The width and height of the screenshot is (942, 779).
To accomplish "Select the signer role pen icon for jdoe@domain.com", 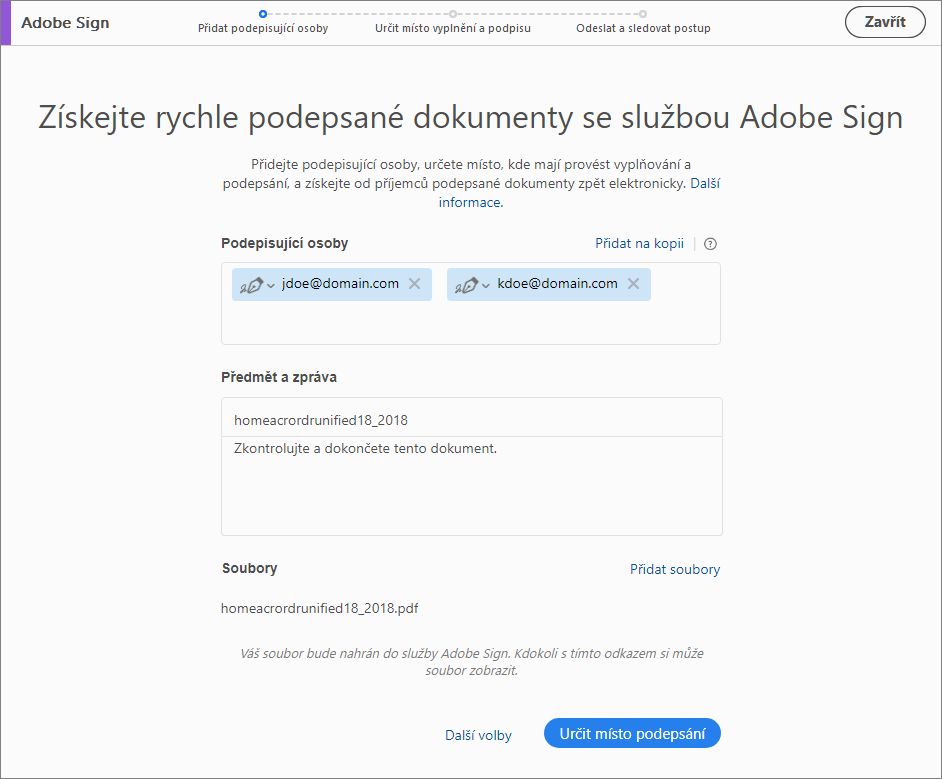I will click(253, 284).
